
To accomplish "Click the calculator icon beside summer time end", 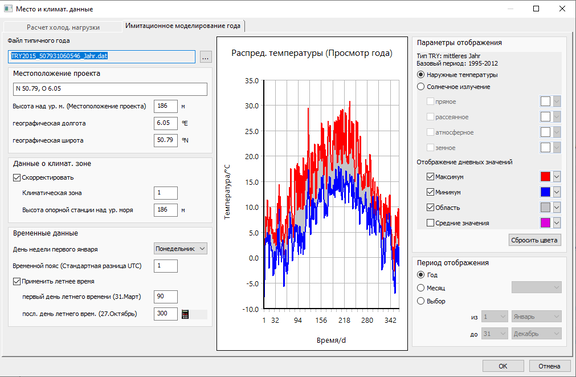I will click(186, 314).
